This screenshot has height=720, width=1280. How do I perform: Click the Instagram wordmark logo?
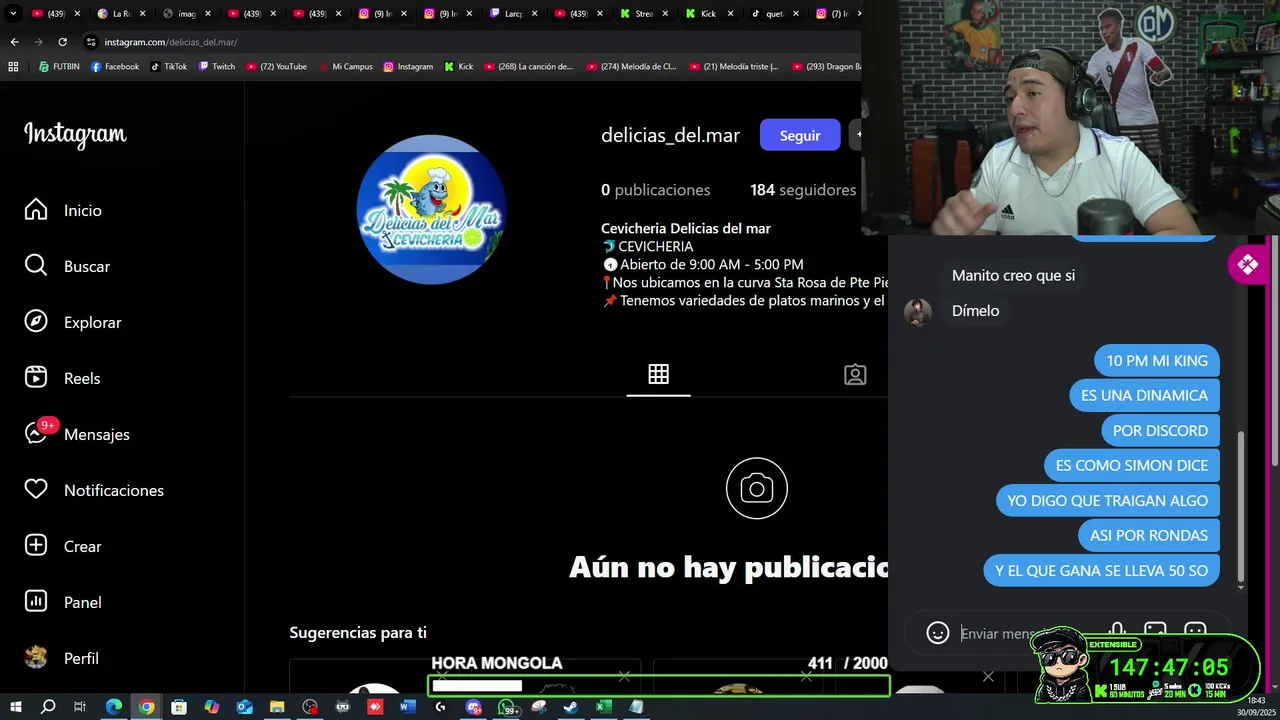[75, 135]
